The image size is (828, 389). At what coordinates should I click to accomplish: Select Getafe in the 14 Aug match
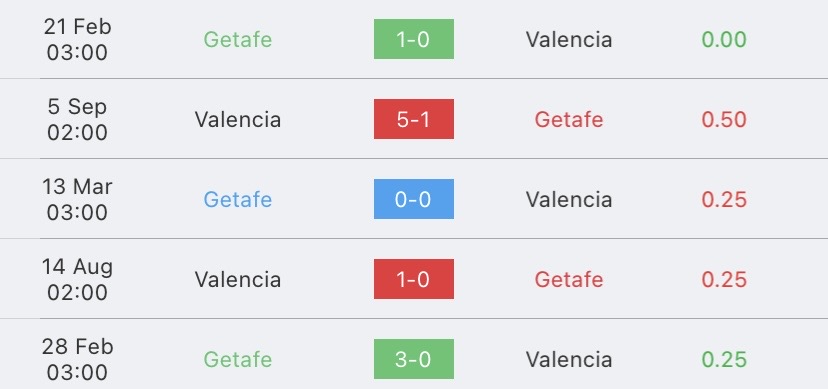tap(569, 279)
